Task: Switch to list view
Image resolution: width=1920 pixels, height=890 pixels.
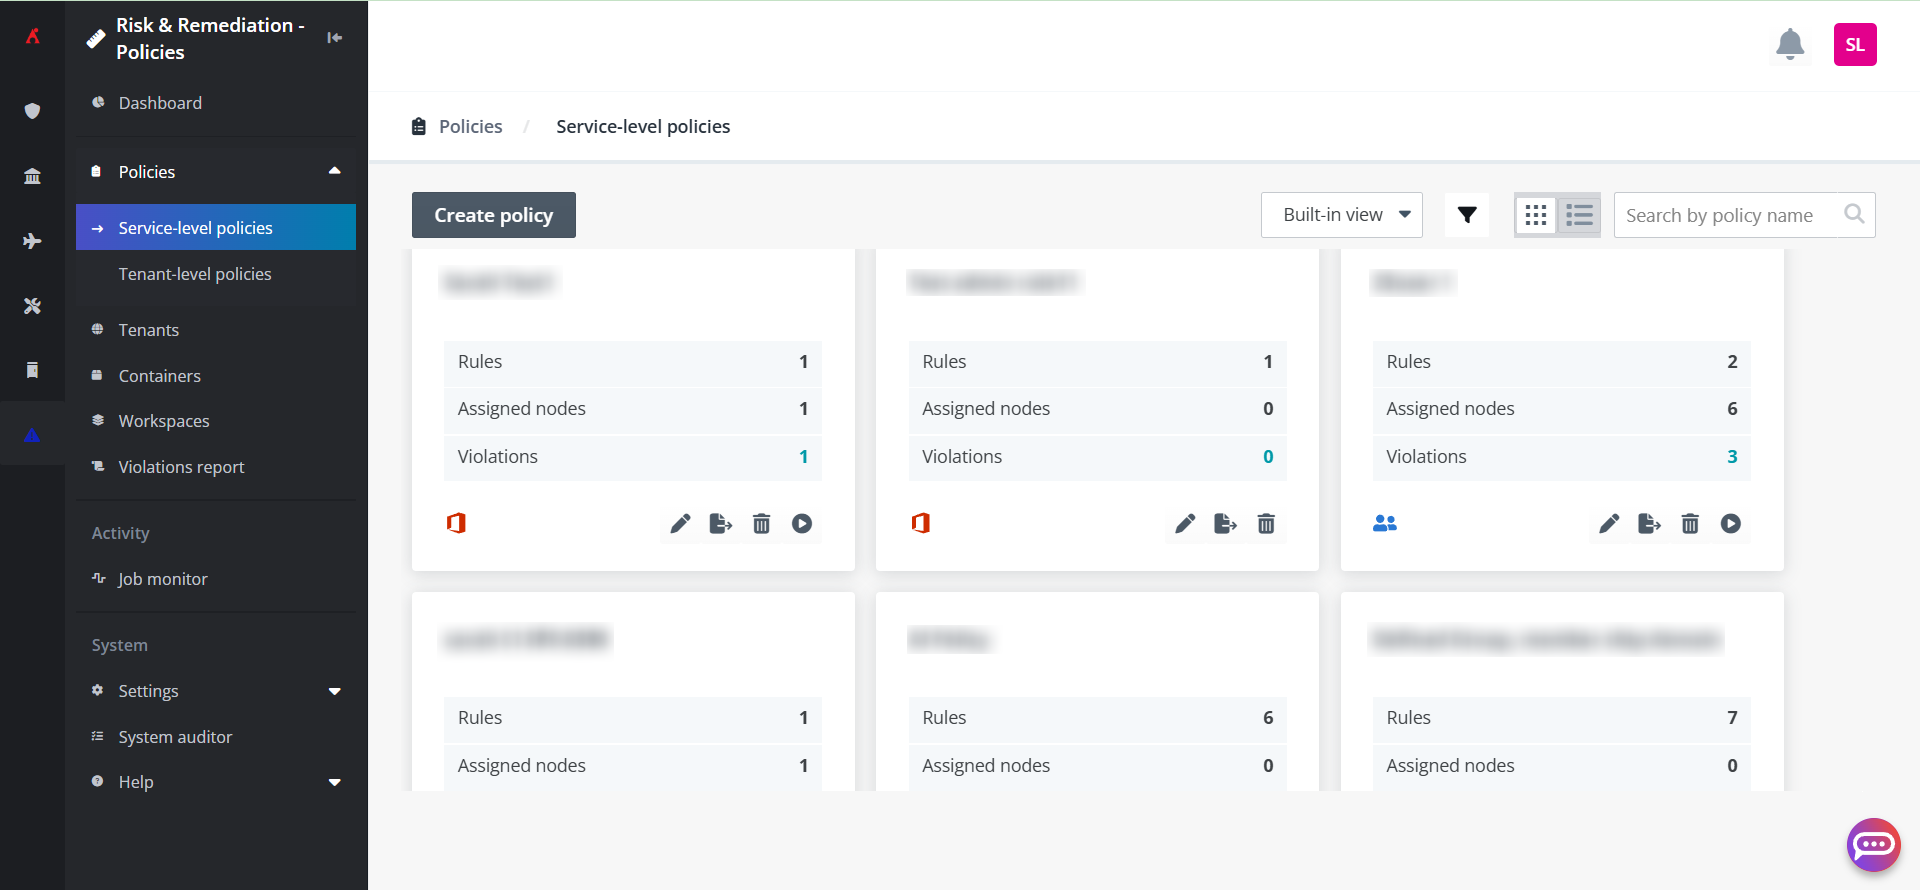Action: point(1580,215)
